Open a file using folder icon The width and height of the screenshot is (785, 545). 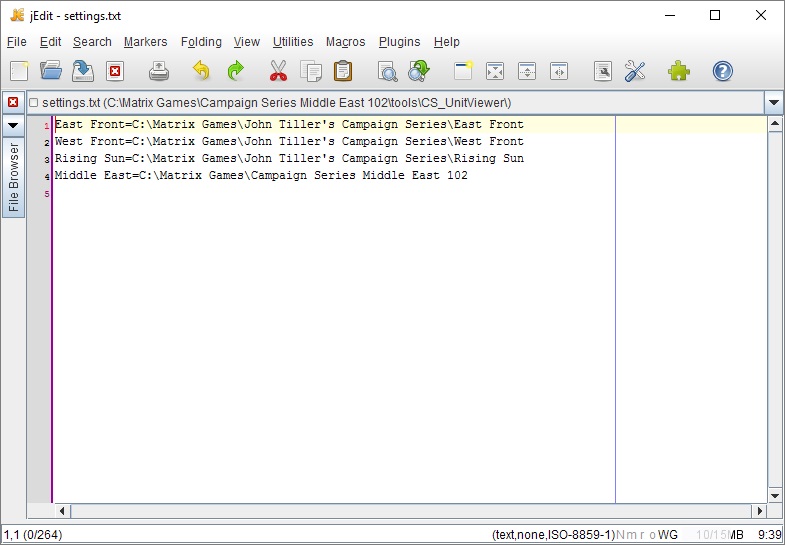click(51, 71)
